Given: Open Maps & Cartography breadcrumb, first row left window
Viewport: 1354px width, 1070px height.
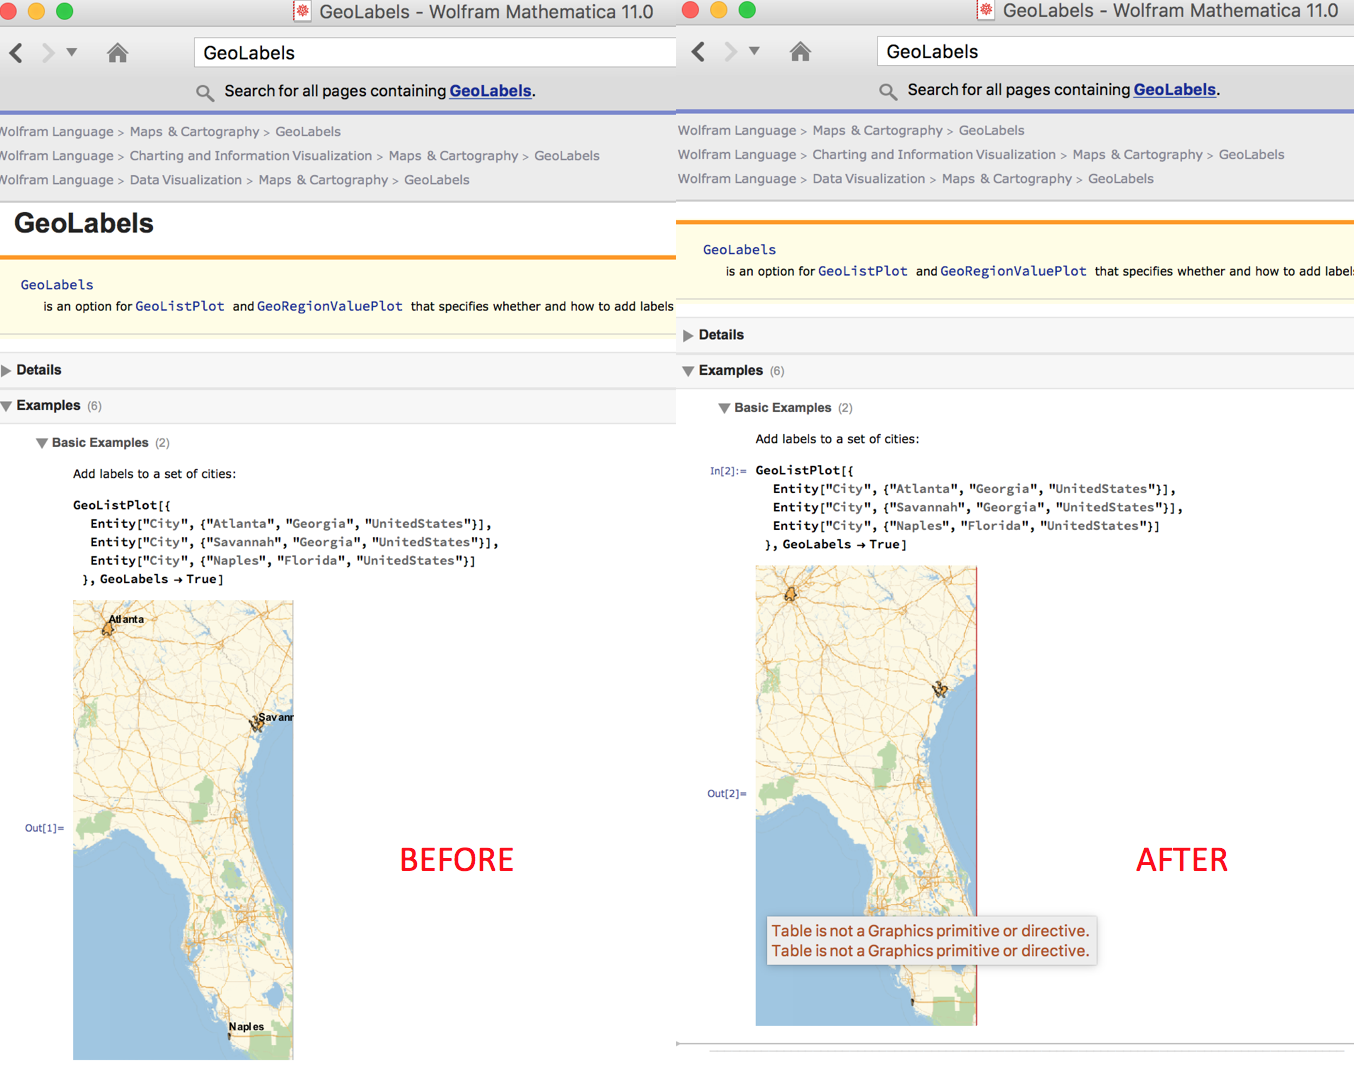Looking at the screenshot, I should tap(194, 132).
